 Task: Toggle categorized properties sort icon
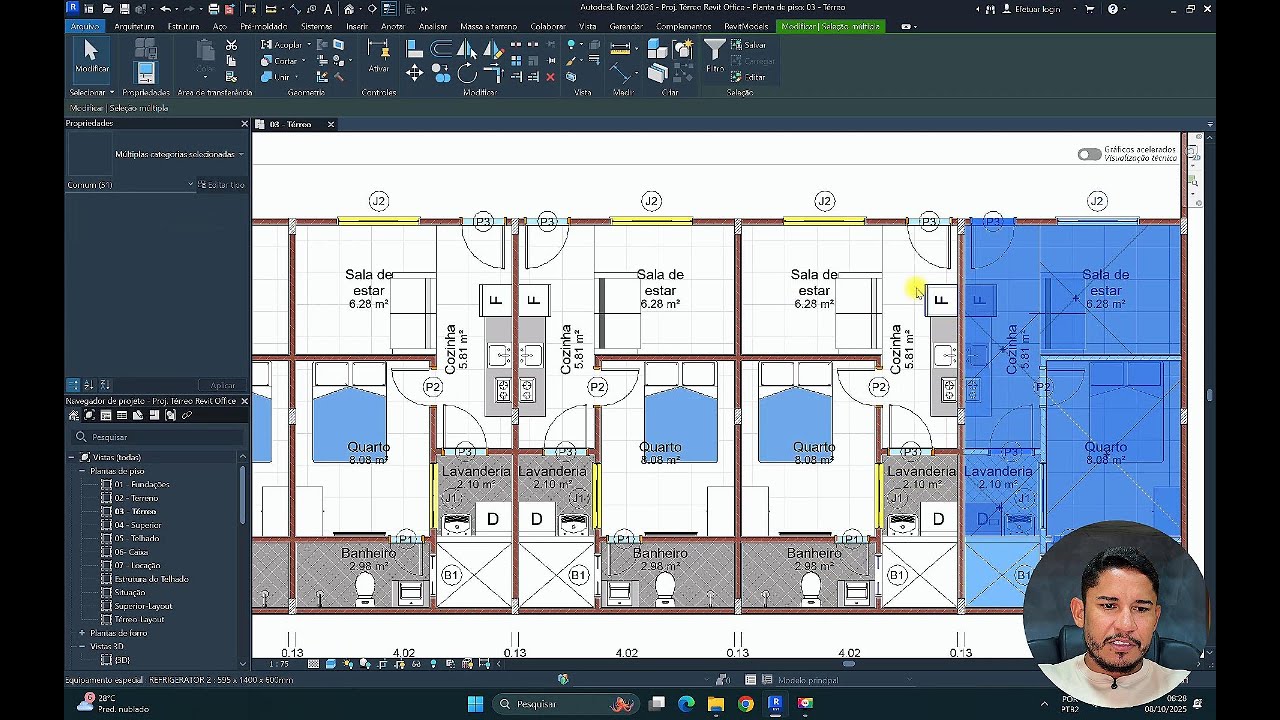(x=73, y=385)
